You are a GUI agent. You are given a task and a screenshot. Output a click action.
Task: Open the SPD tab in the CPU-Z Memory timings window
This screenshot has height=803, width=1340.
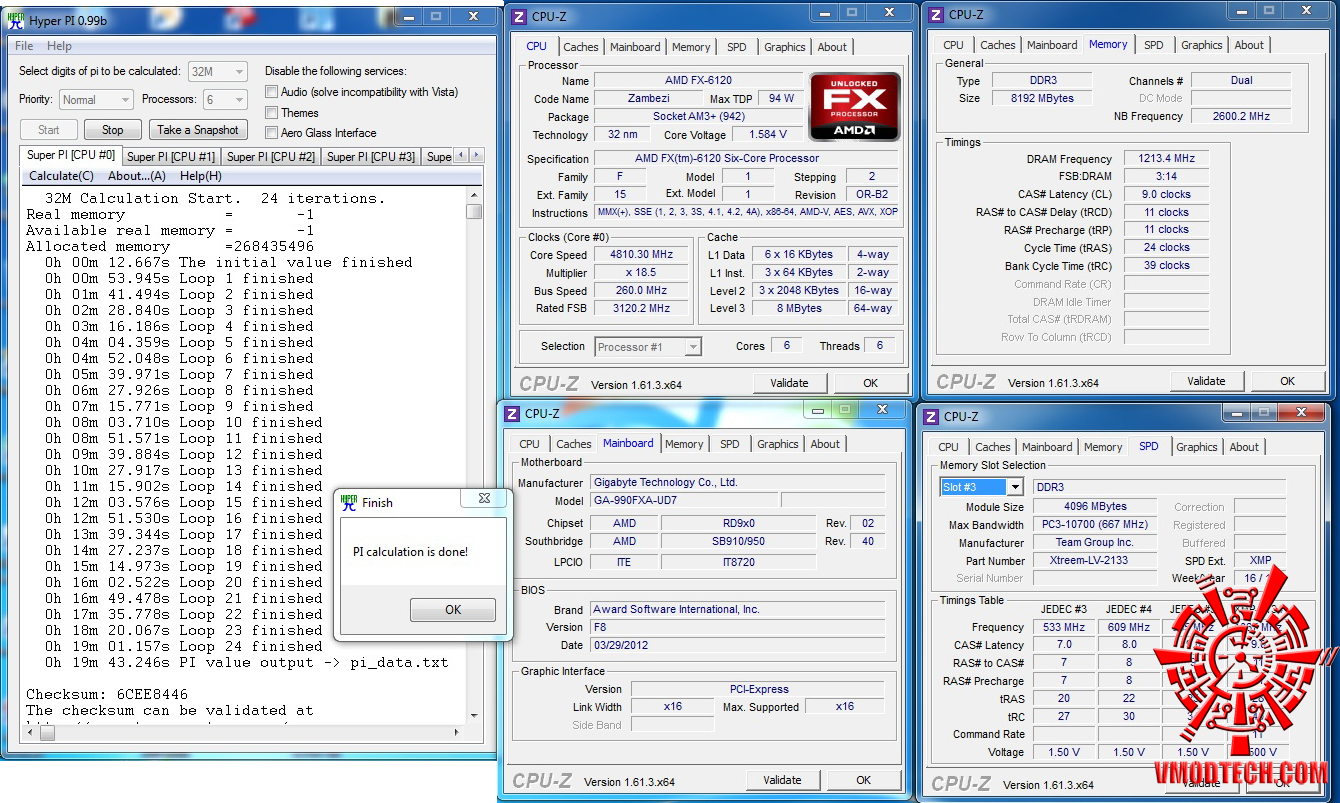(x=1154, y=45)
